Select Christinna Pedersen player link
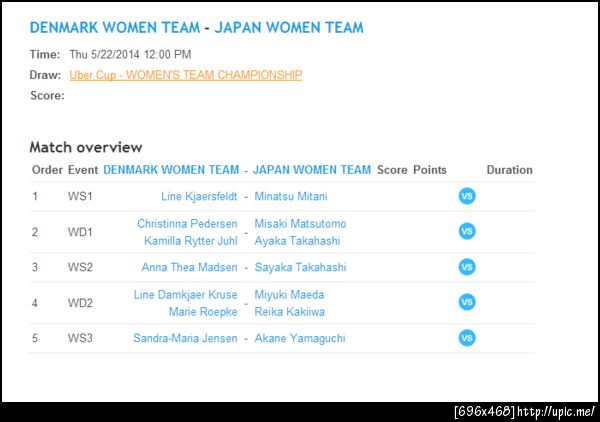The image size is (600, 422). coord(187,224)
